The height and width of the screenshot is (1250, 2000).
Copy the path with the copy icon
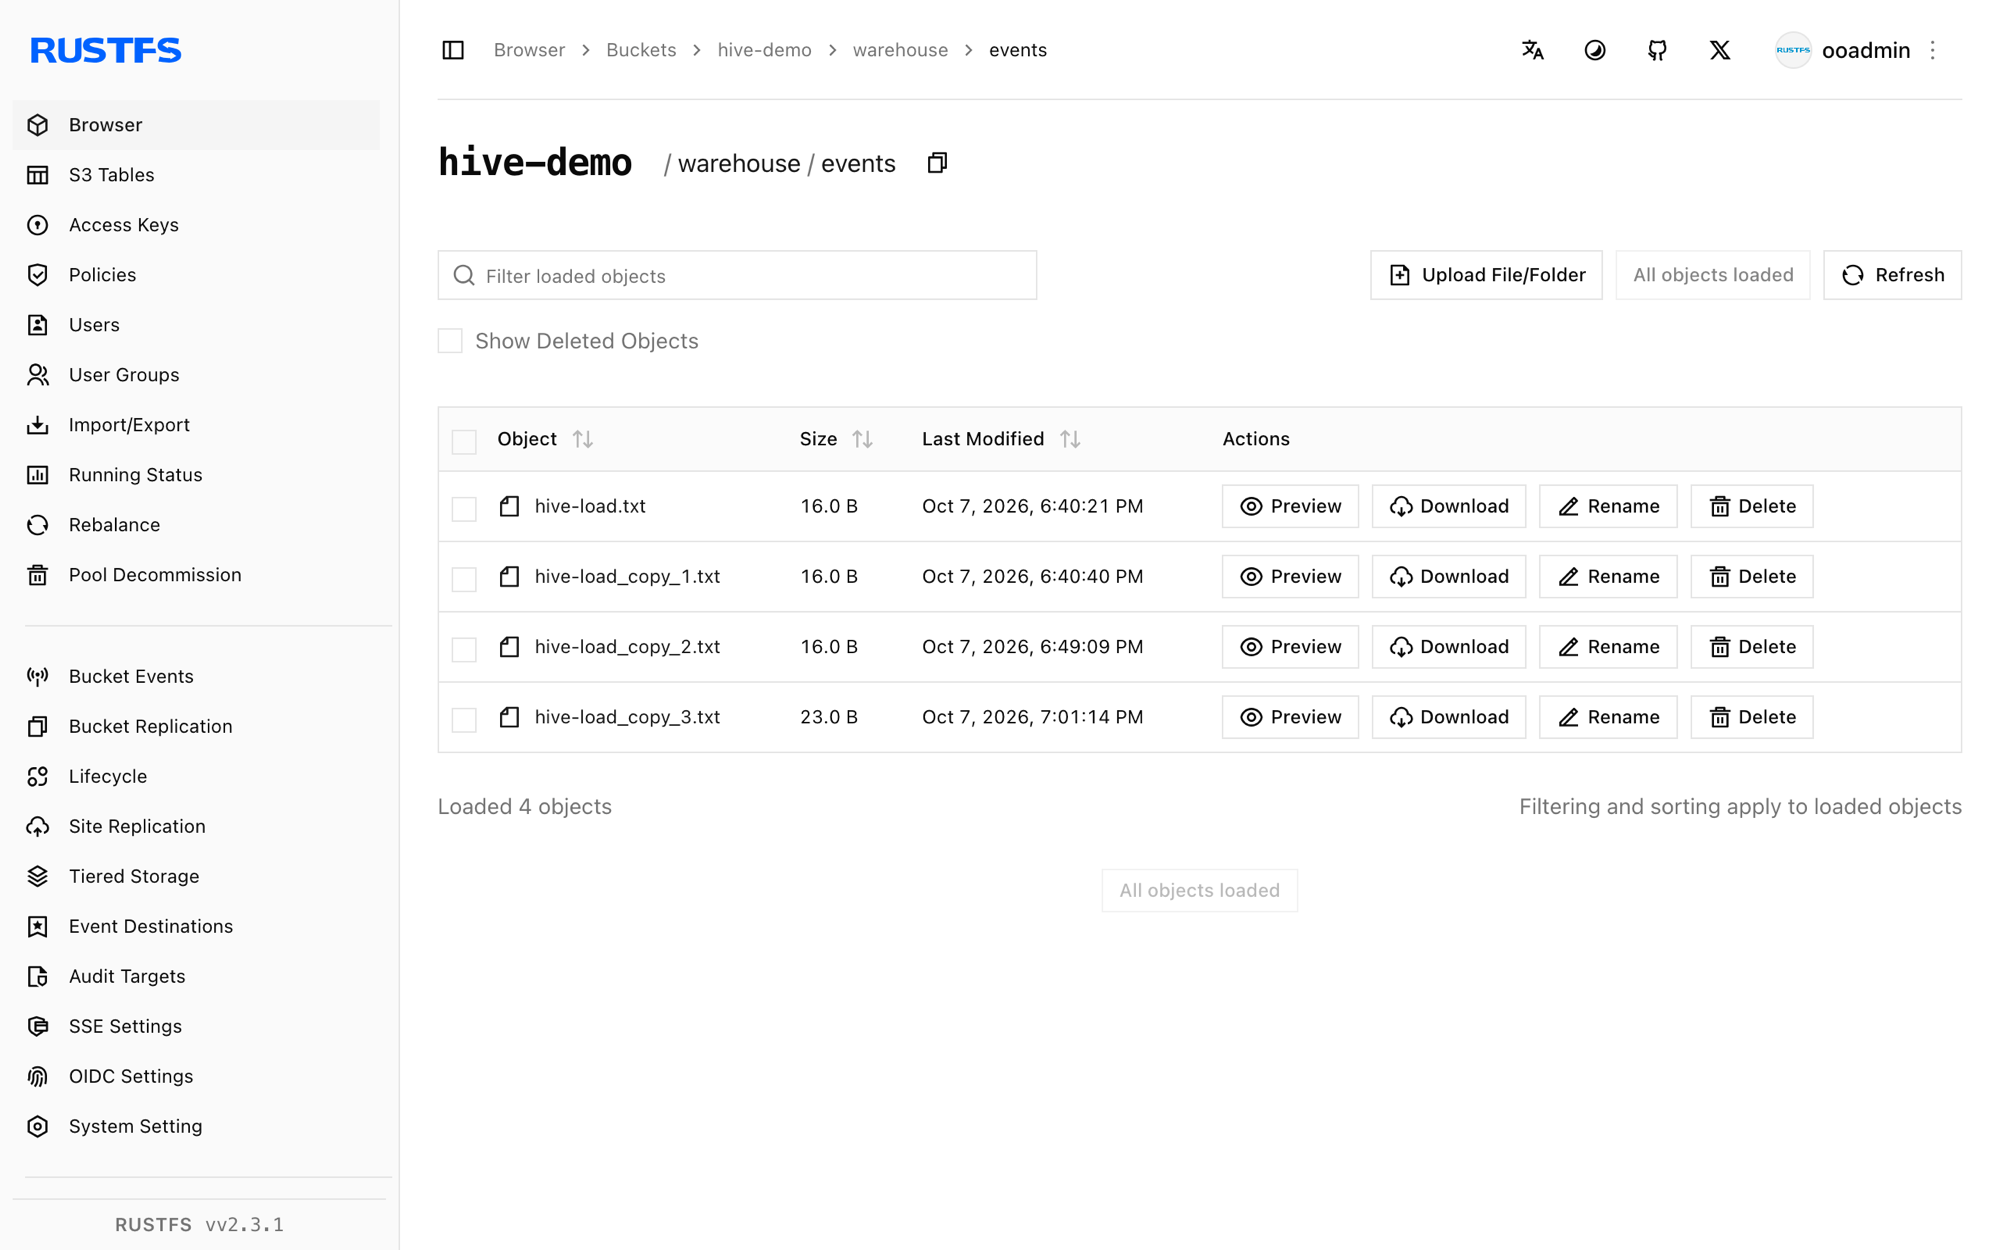click(937, 163)
